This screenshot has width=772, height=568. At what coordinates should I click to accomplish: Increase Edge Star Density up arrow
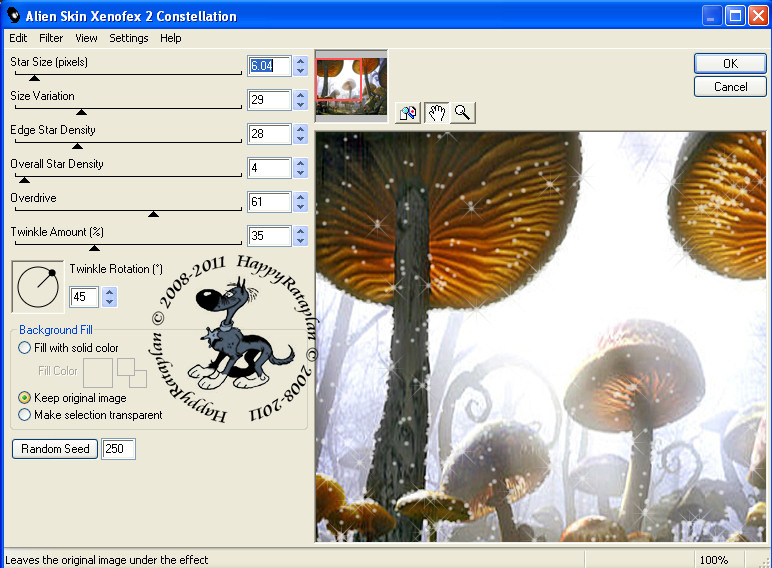tap(300, 128)
